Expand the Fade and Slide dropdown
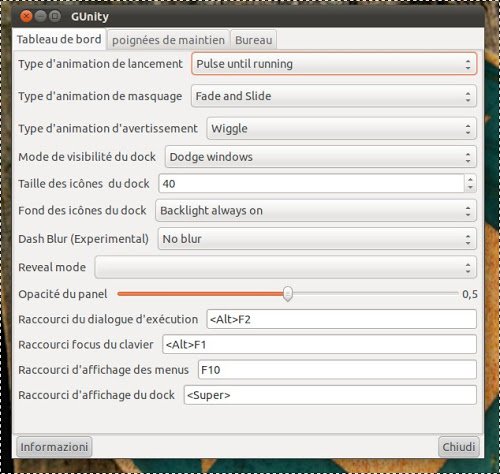The height and width of the screenshot is (474, 500). [x=334, y=96]
